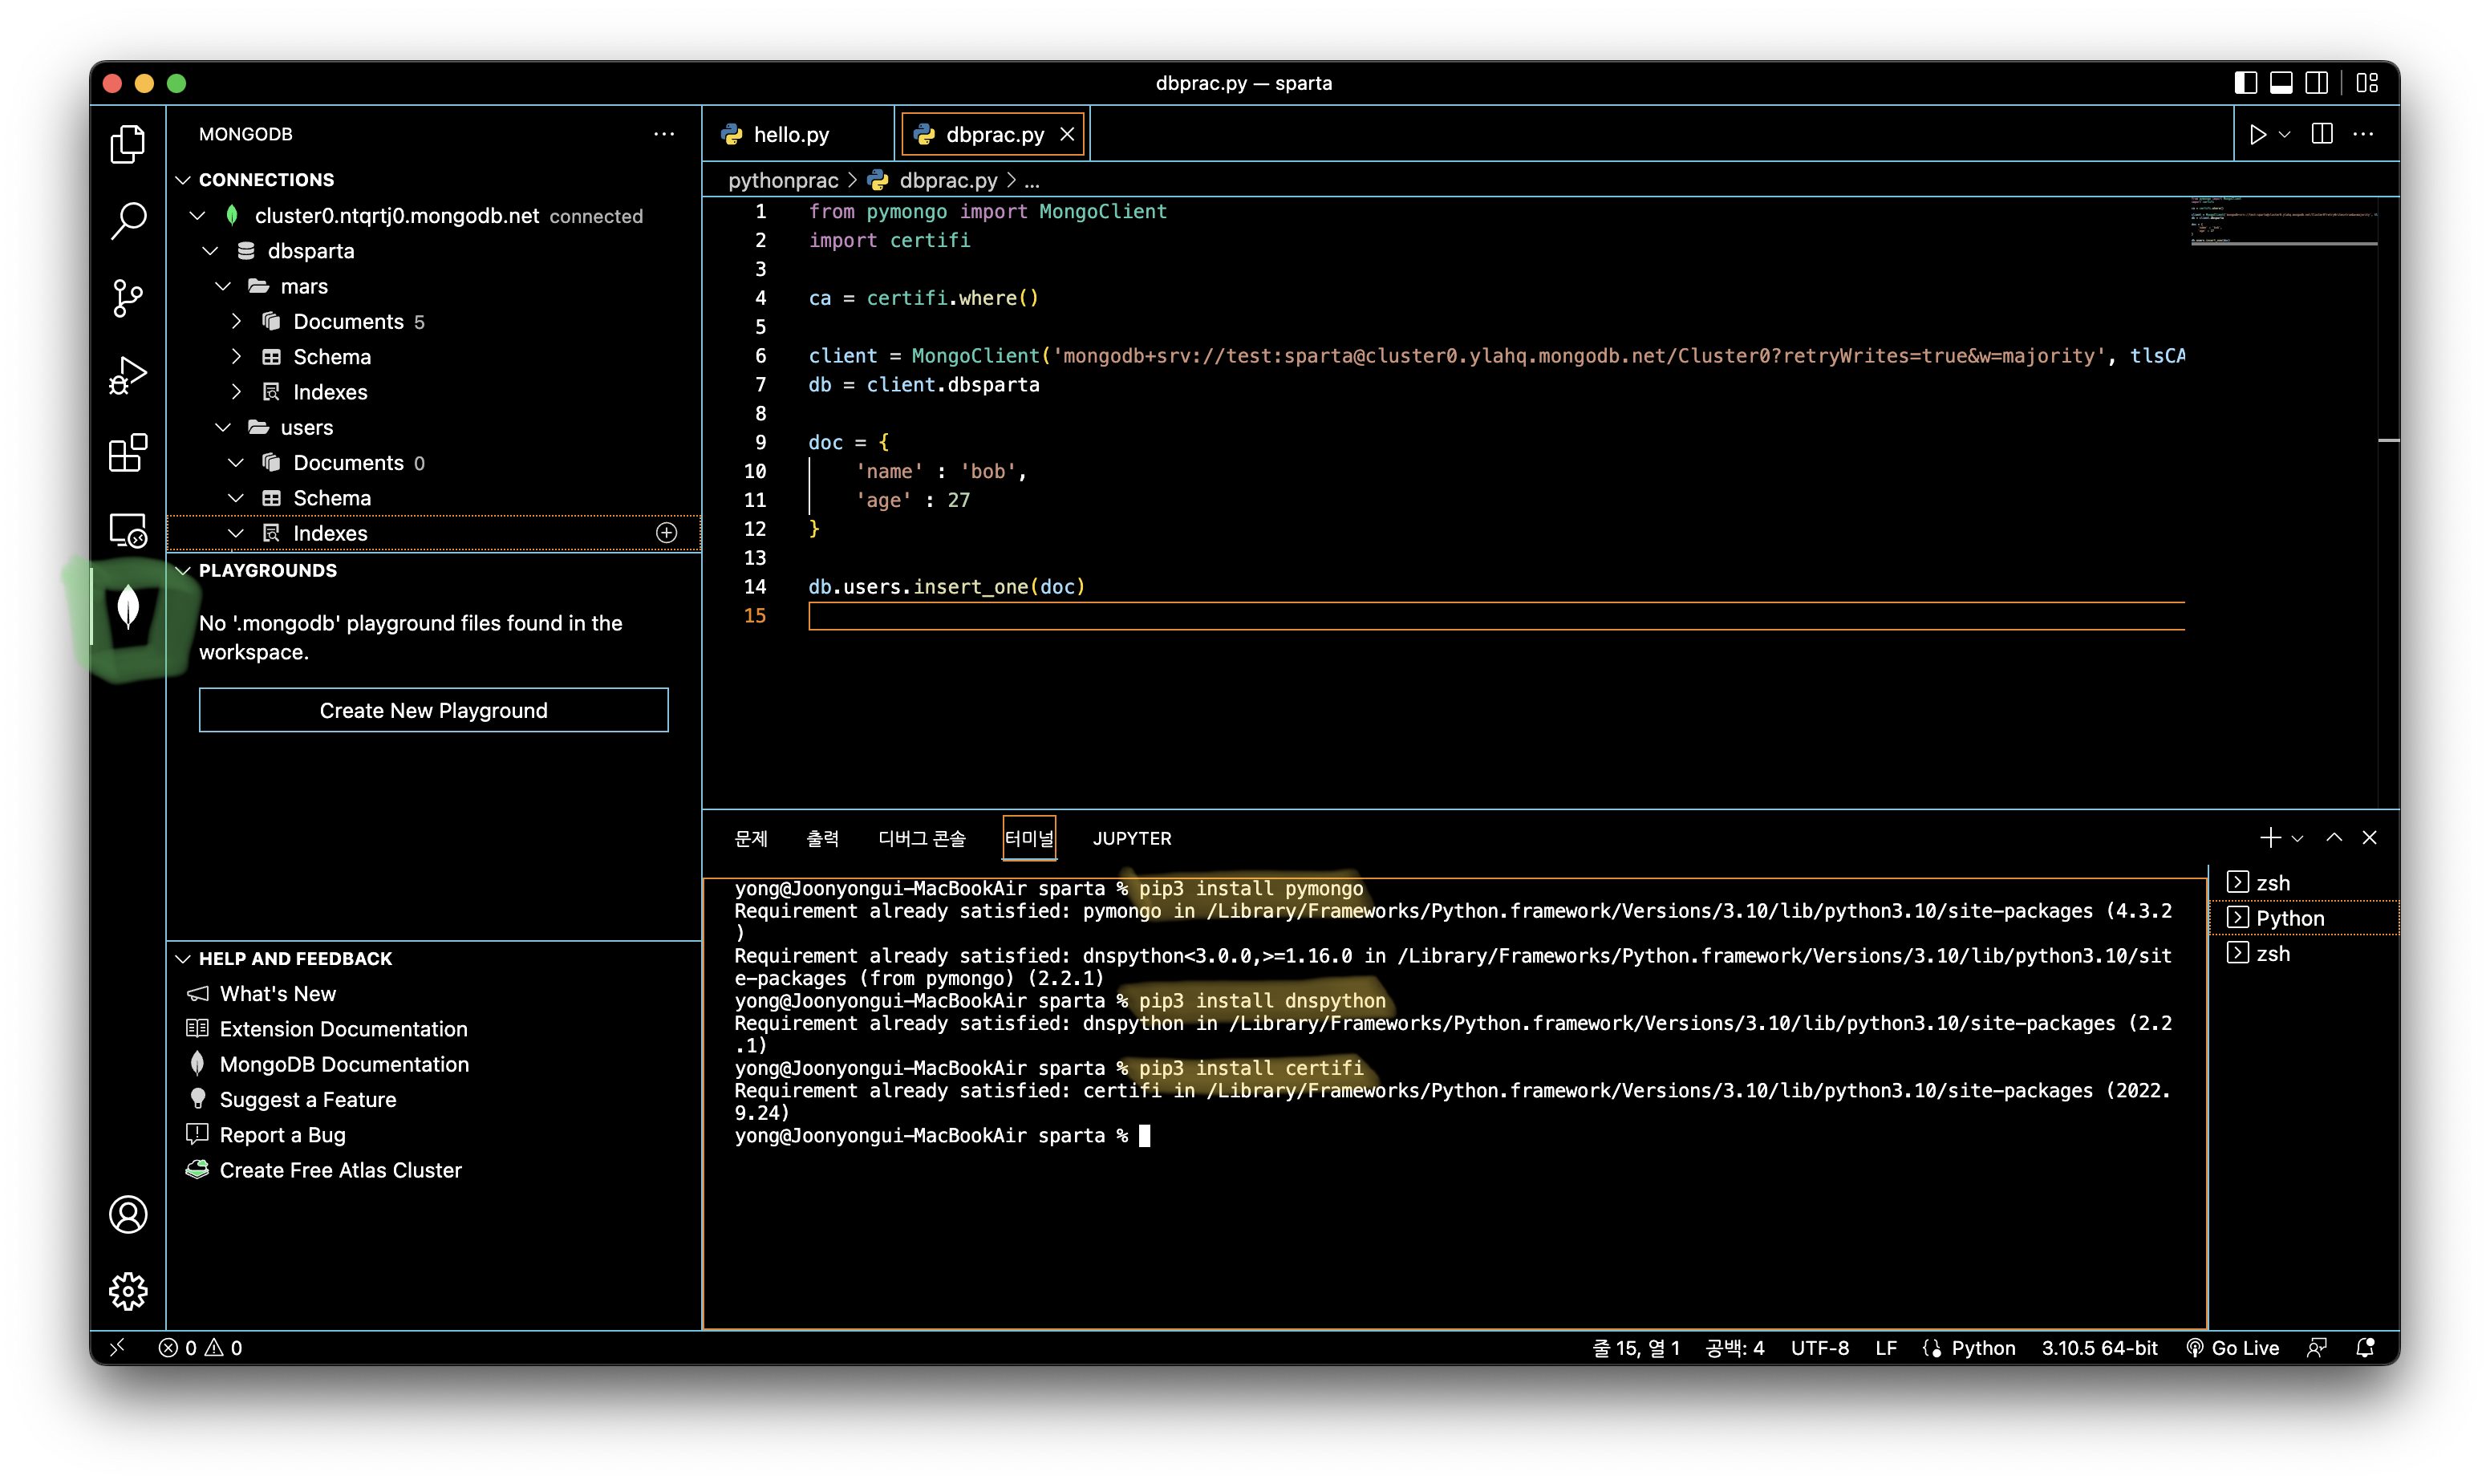Change Python interpreter 3.10.5 64-bit
This screenshot has height=1484, width=2490.
click(x=2099, y=1347)
